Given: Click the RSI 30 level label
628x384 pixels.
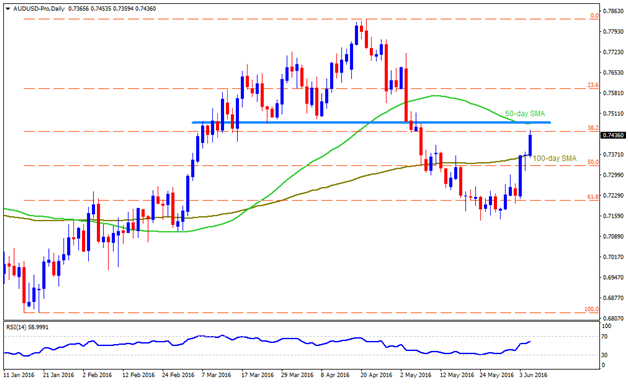Looking at the screenshot, I should [x=605, y=355].
